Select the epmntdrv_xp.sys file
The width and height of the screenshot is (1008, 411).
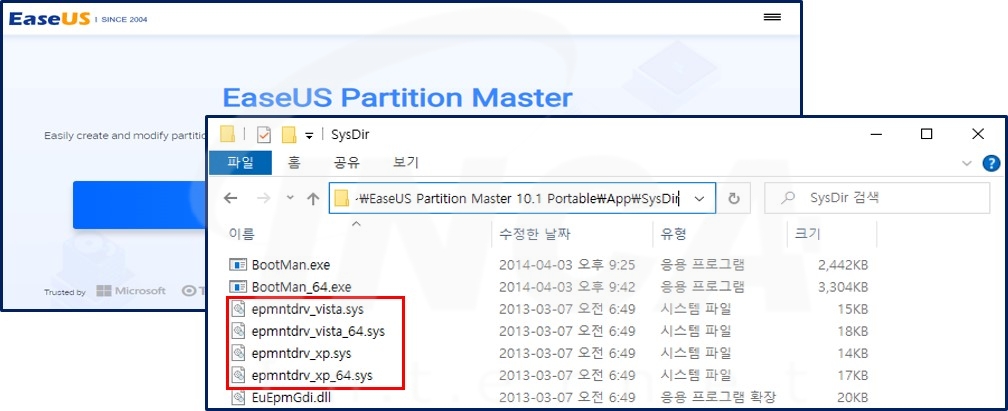click(x=302, y=353)
